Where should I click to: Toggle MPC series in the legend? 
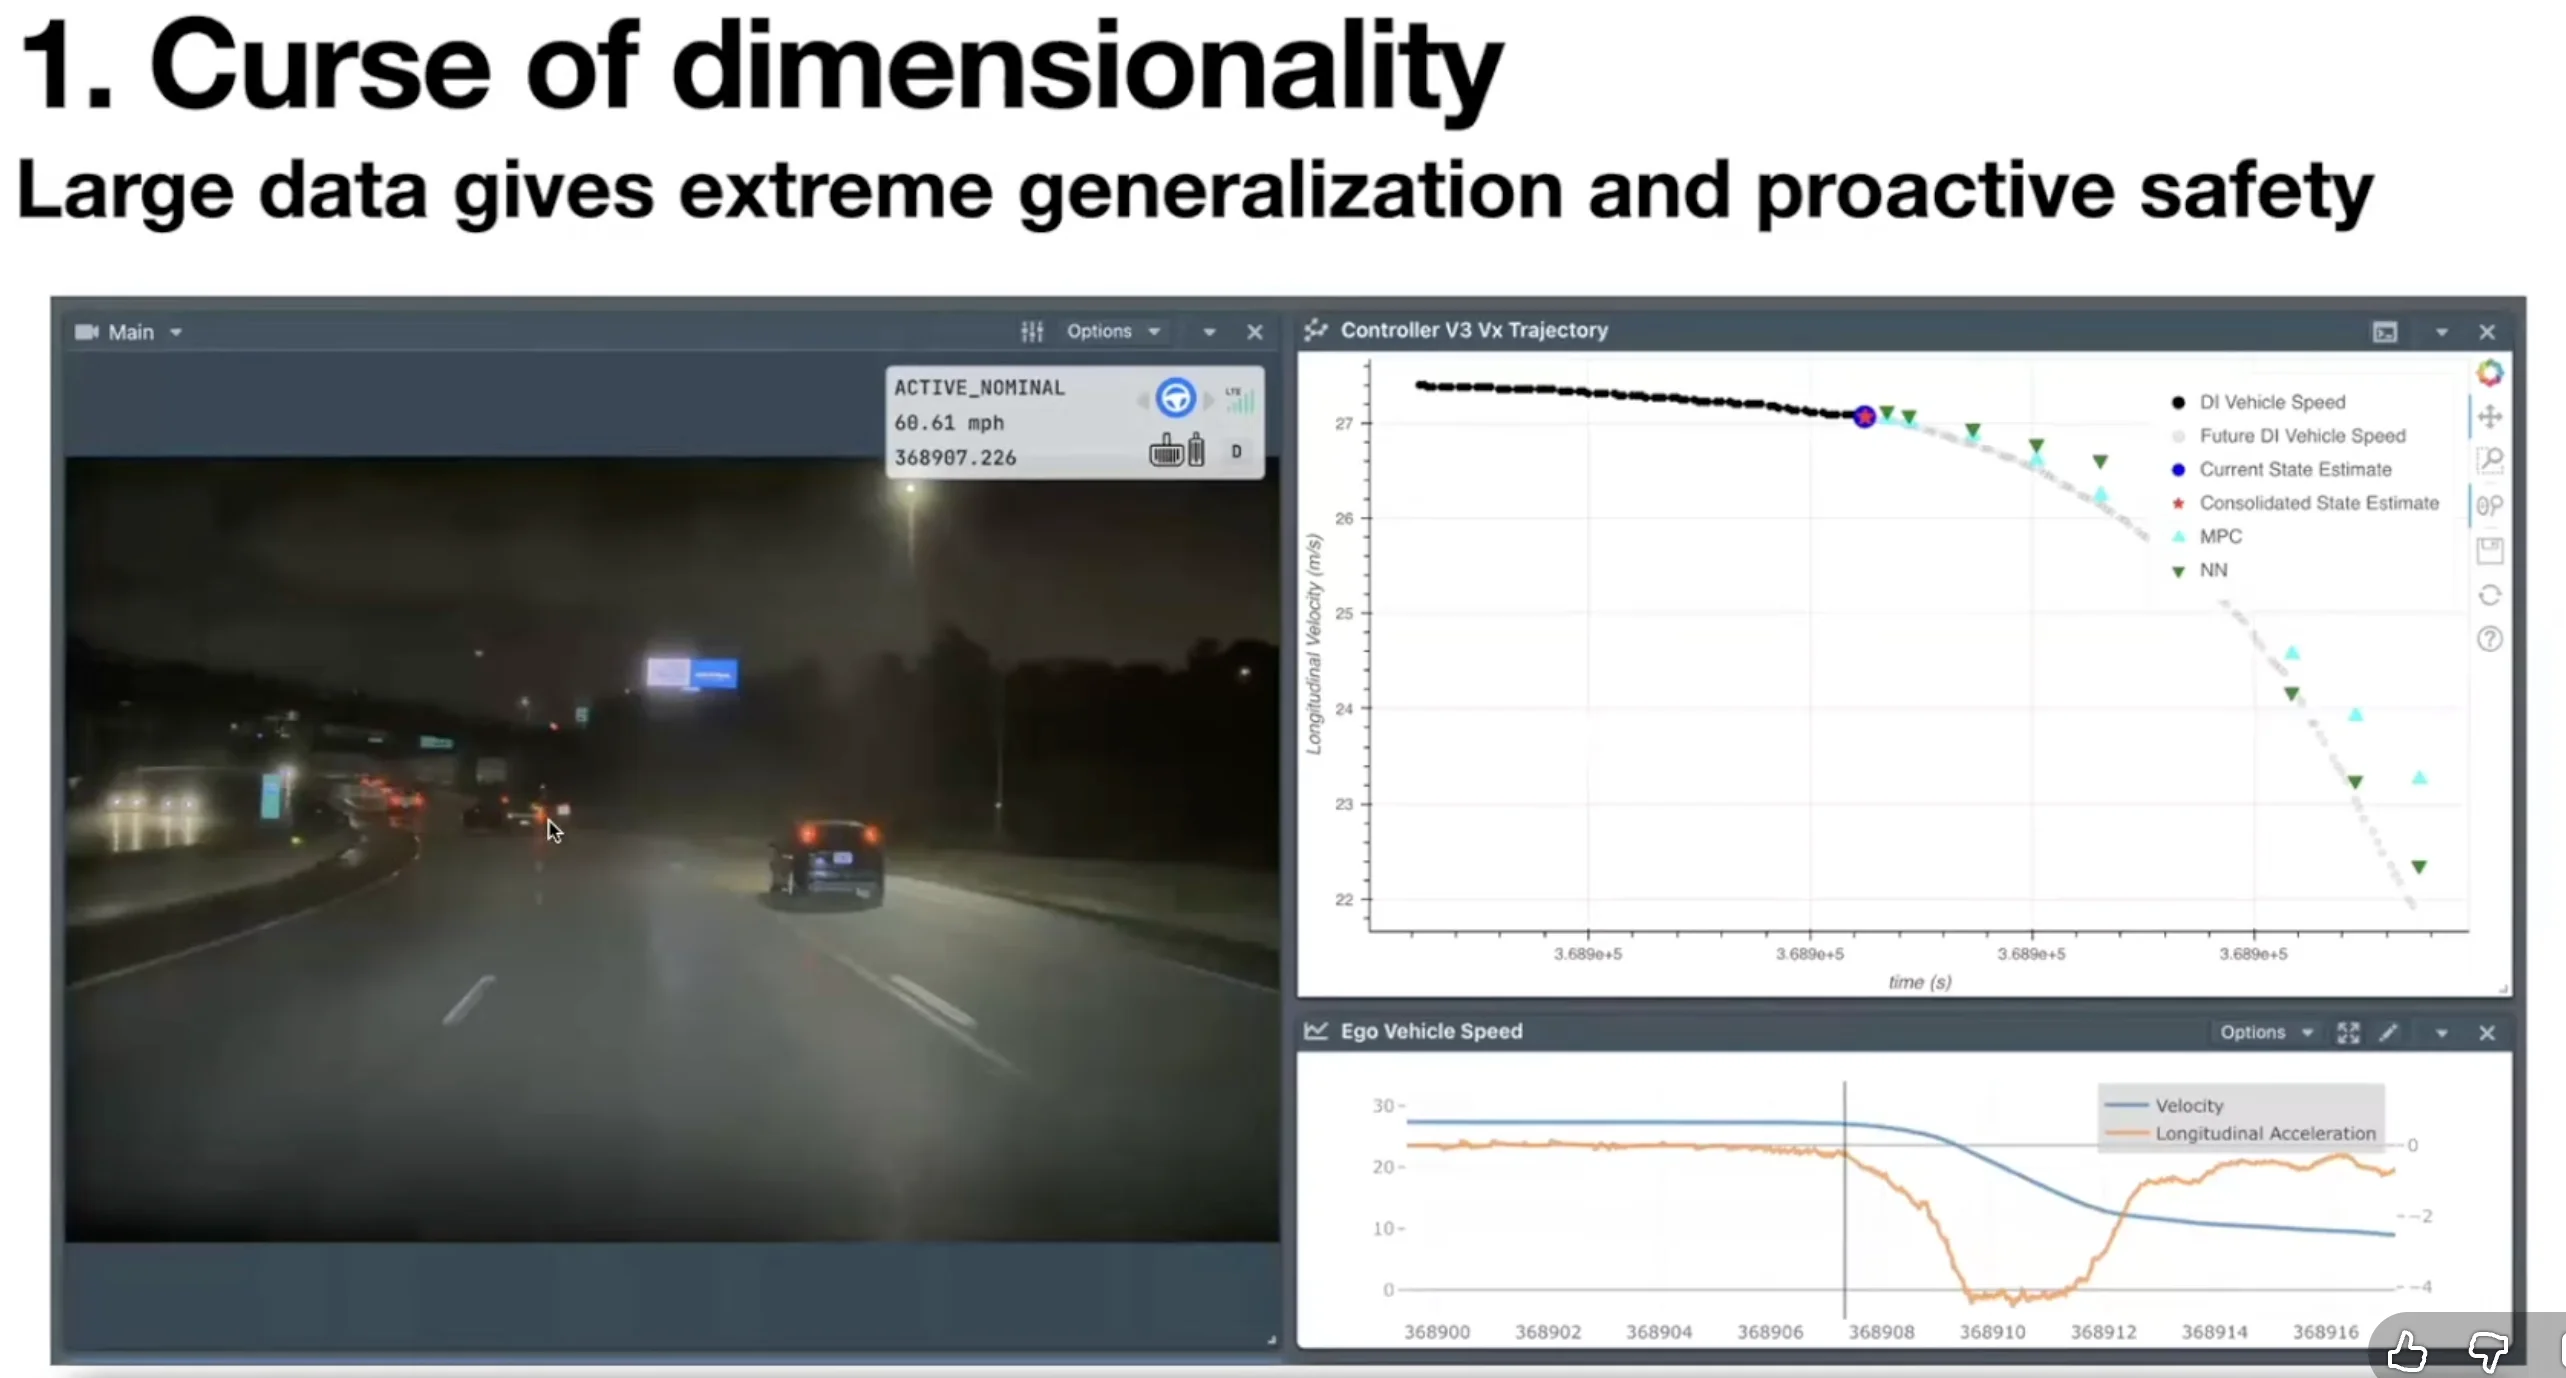[x=2219, y=536]
